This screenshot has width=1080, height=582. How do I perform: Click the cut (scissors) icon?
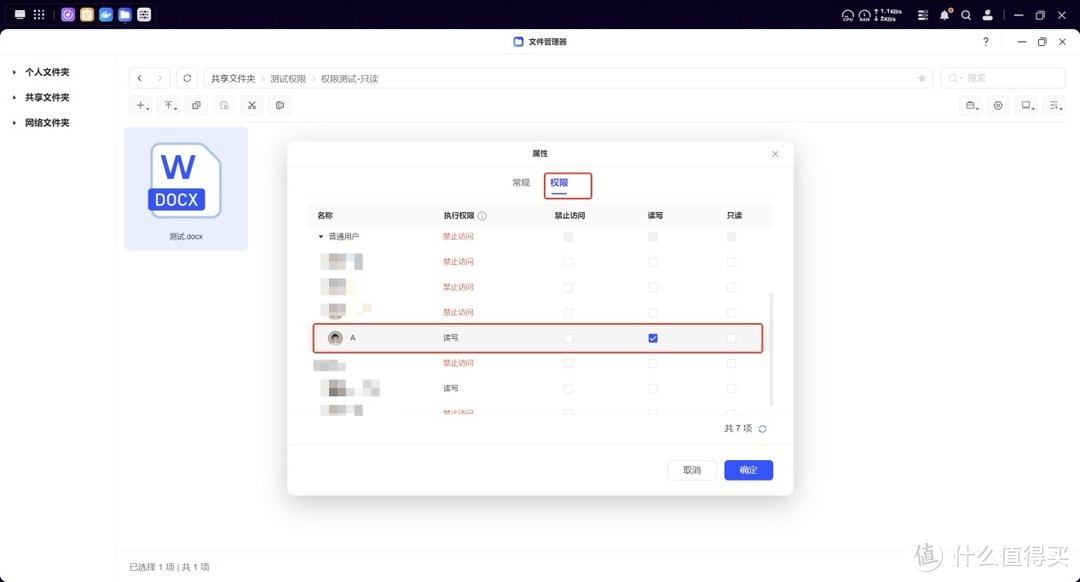251,105
